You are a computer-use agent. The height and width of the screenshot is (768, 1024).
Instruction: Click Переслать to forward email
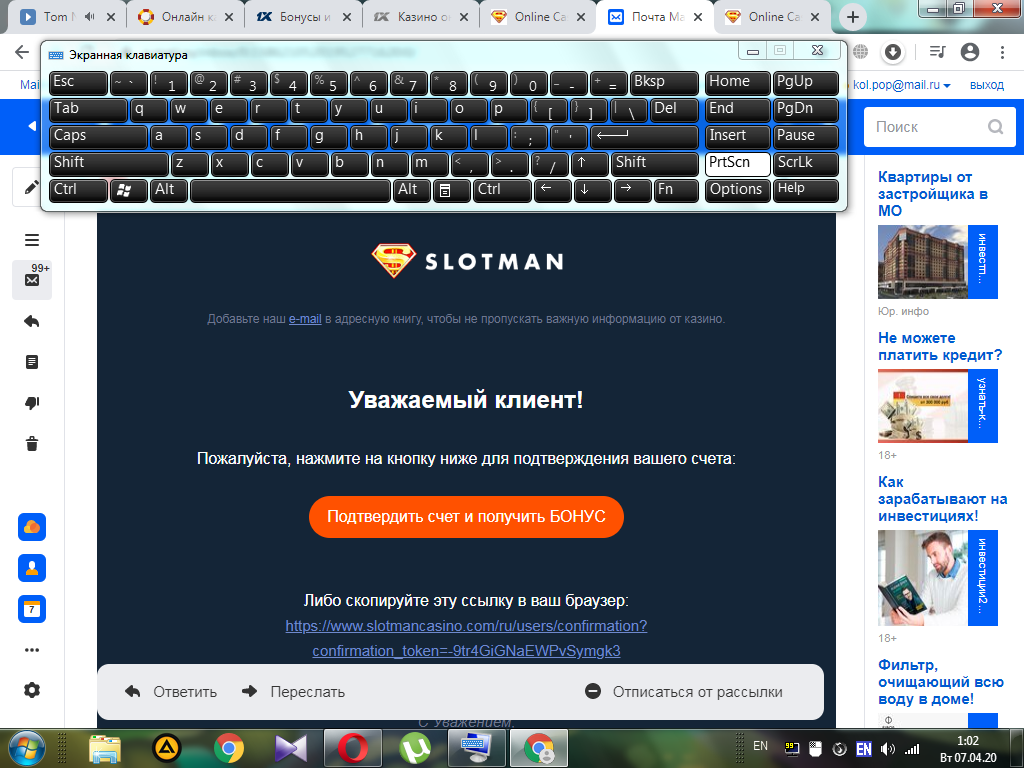coord(293,692)
